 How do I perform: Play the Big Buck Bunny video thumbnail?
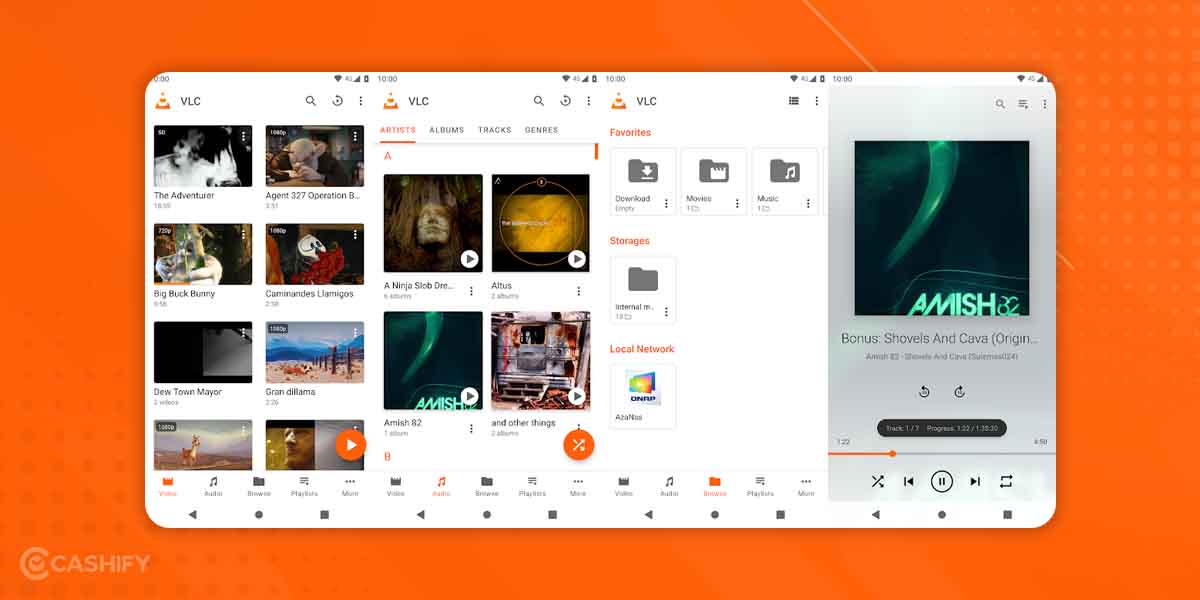pos(202,253)
